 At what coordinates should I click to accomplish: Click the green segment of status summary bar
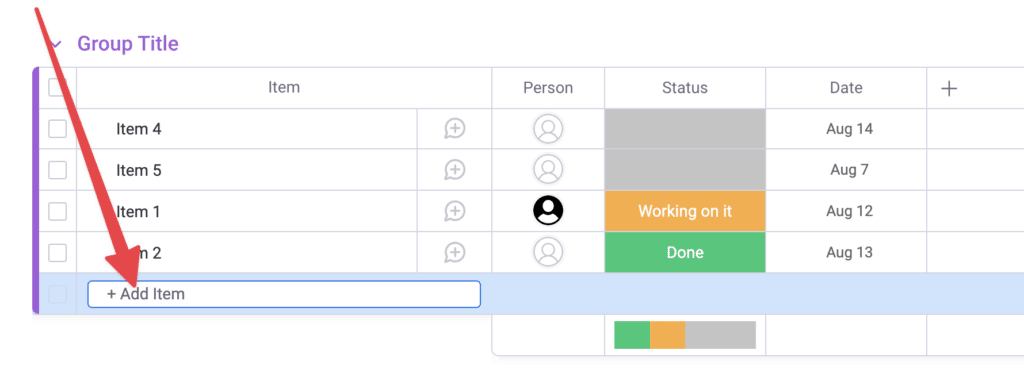(x=632, y=335)
